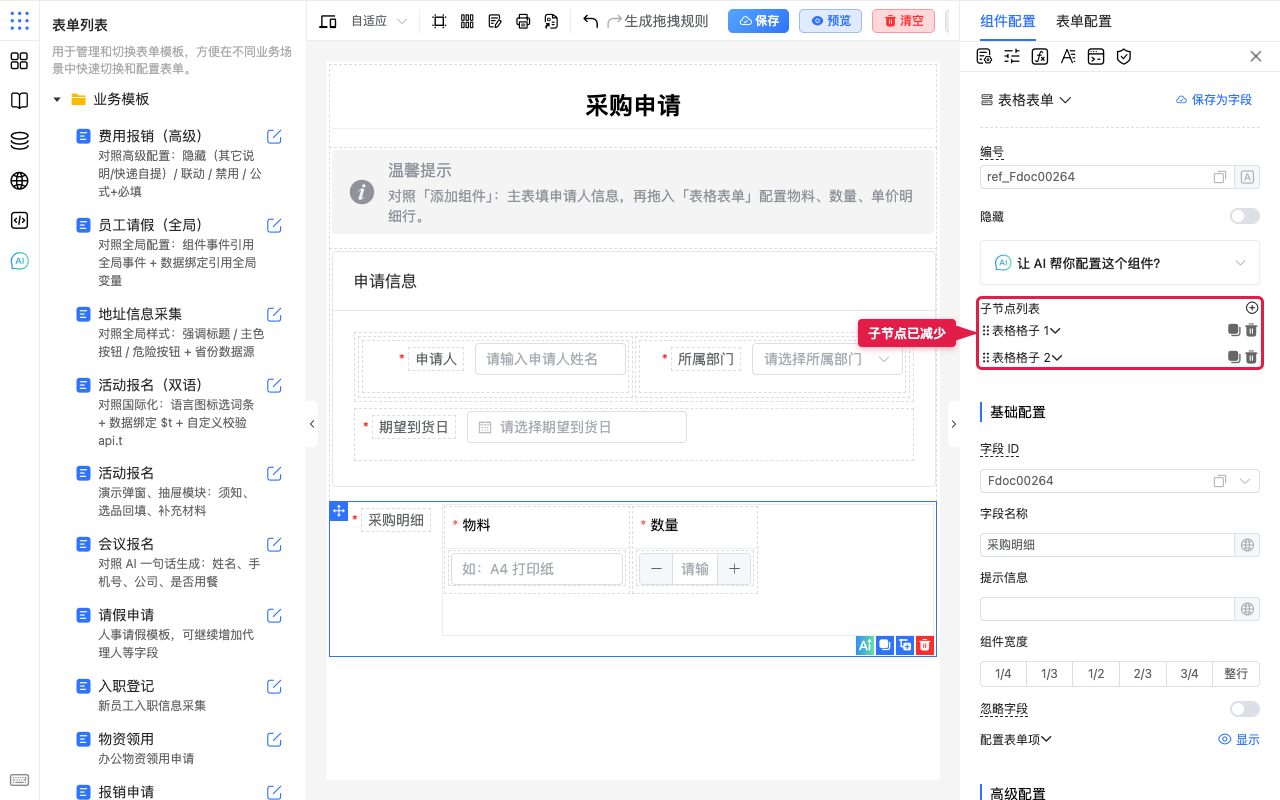The width and height of the screenshot is (1280, 800).
Task: Open the text style config icon
Action: tap(1068, 56)
